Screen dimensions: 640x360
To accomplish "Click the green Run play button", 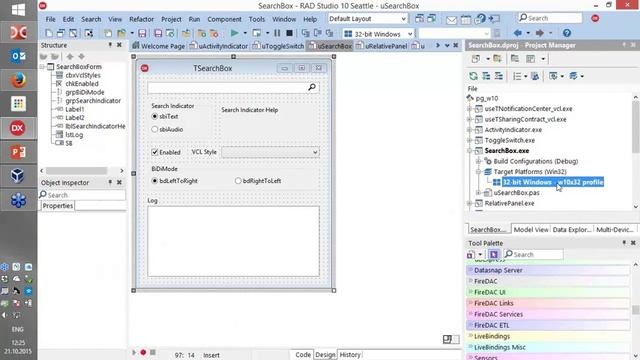I will tap(234, 33).
